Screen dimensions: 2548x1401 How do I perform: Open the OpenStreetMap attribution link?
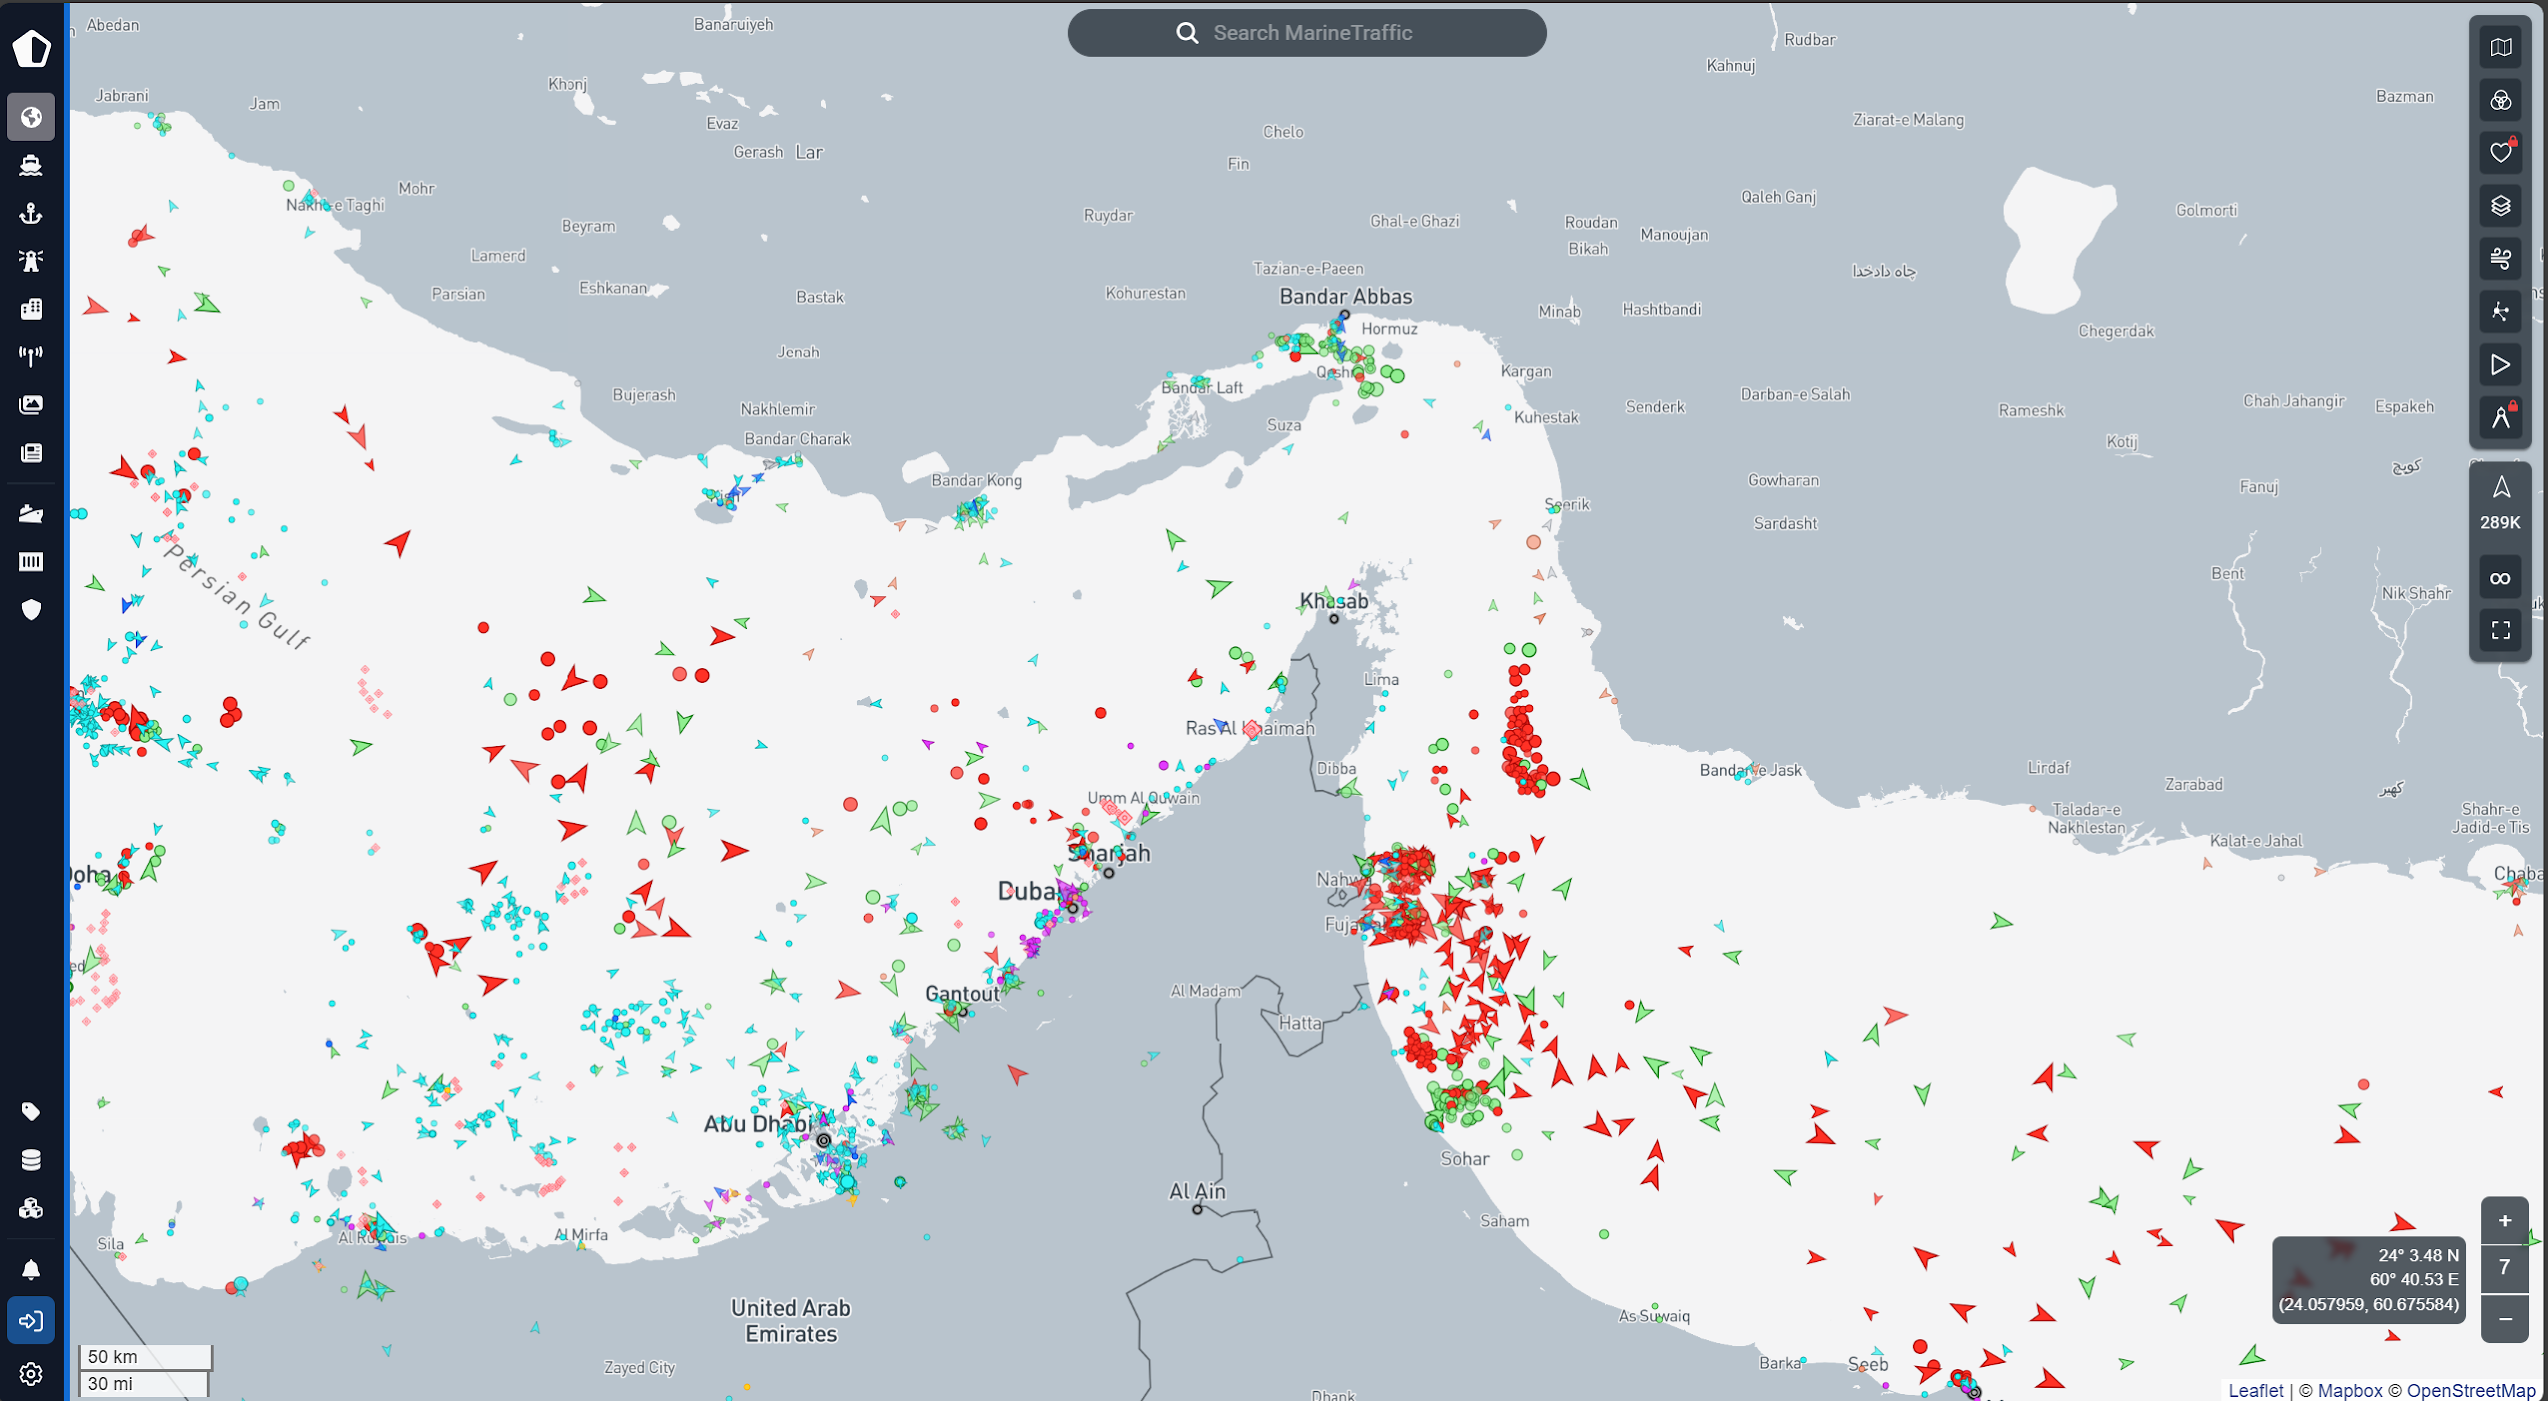[x=2470, y=1390]
